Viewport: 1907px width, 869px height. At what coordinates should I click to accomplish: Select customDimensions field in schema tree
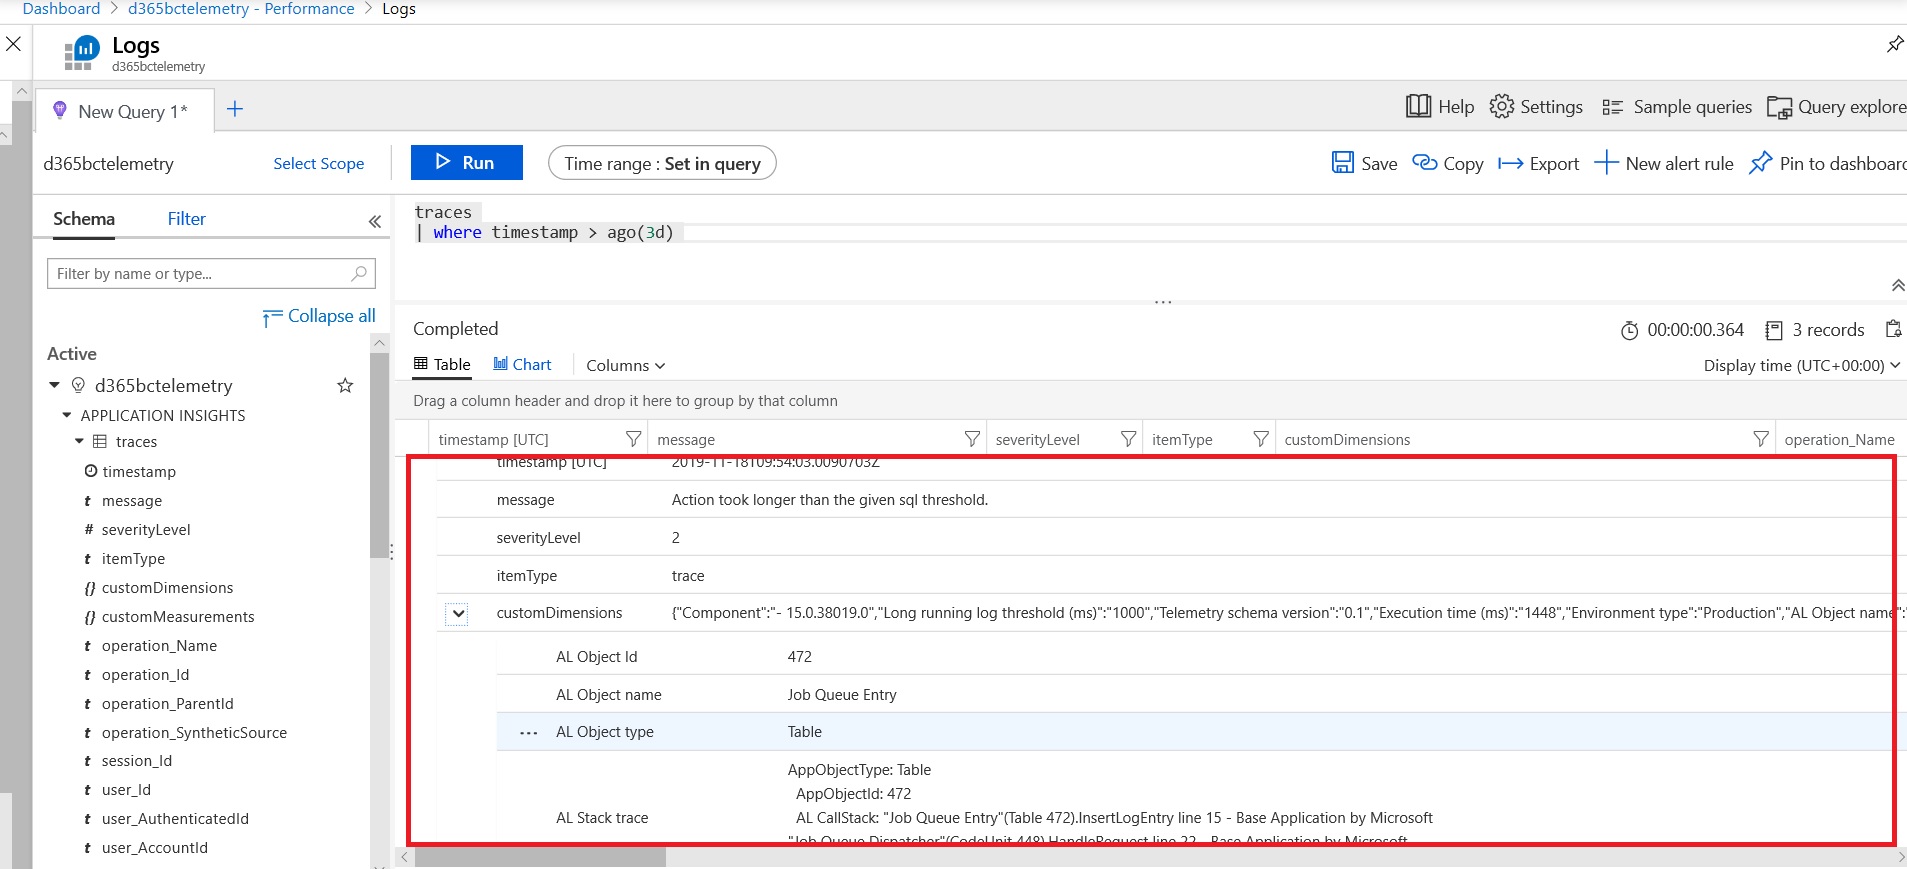point(167,587)
